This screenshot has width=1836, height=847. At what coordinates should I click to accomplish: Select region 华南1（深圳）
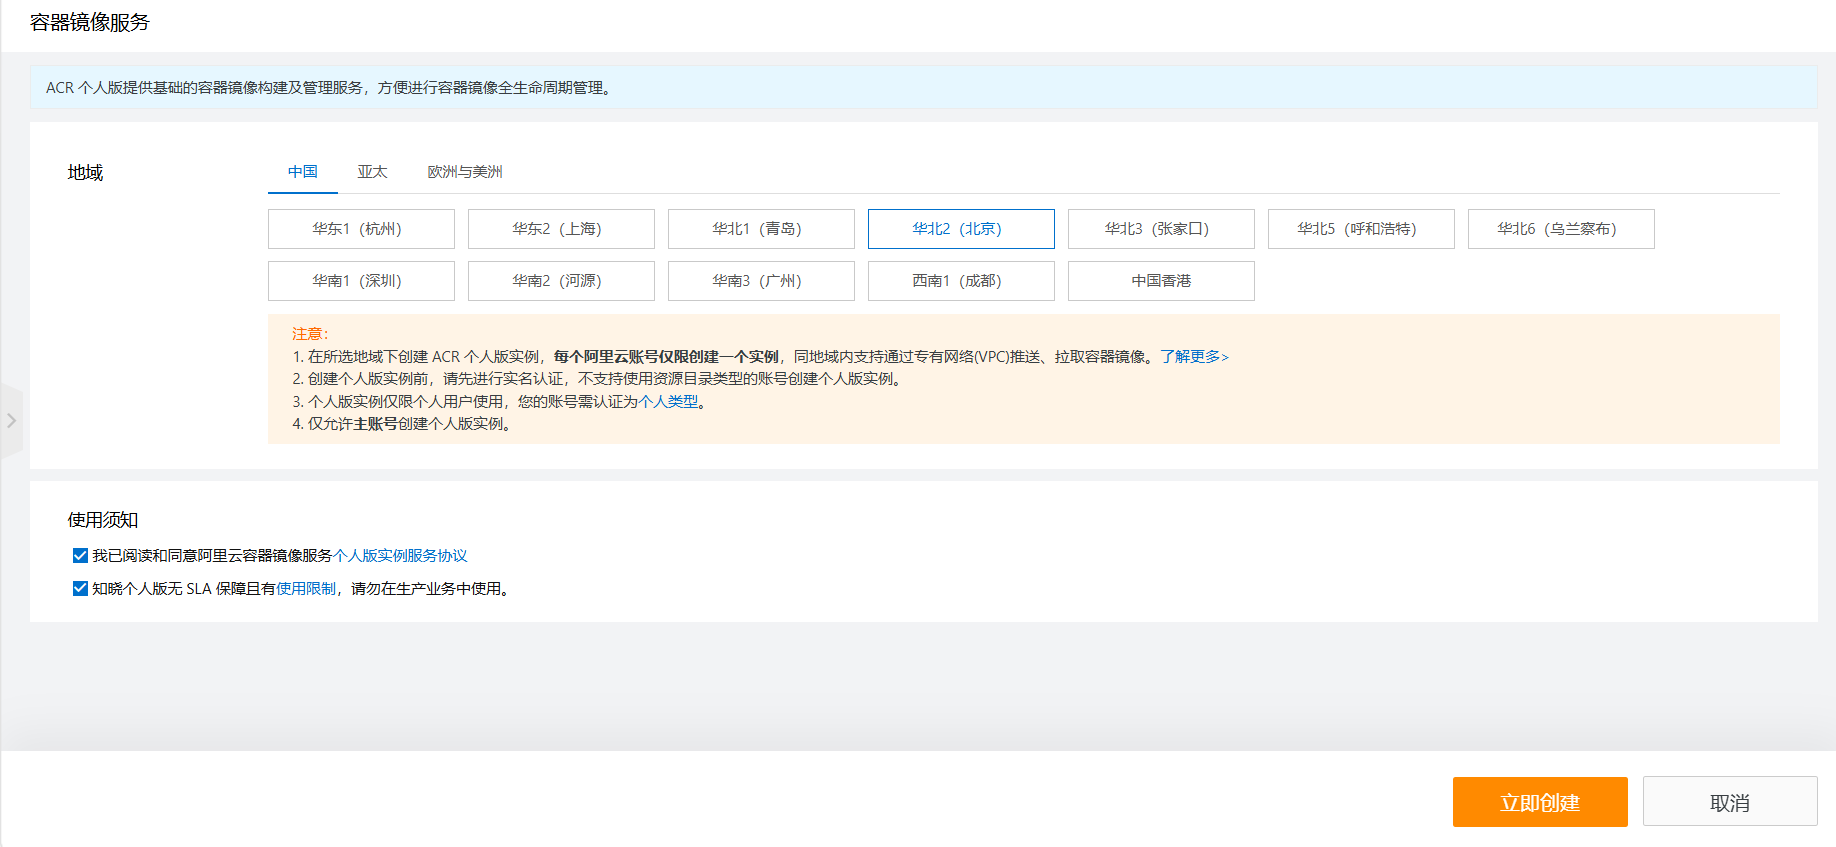361,281
